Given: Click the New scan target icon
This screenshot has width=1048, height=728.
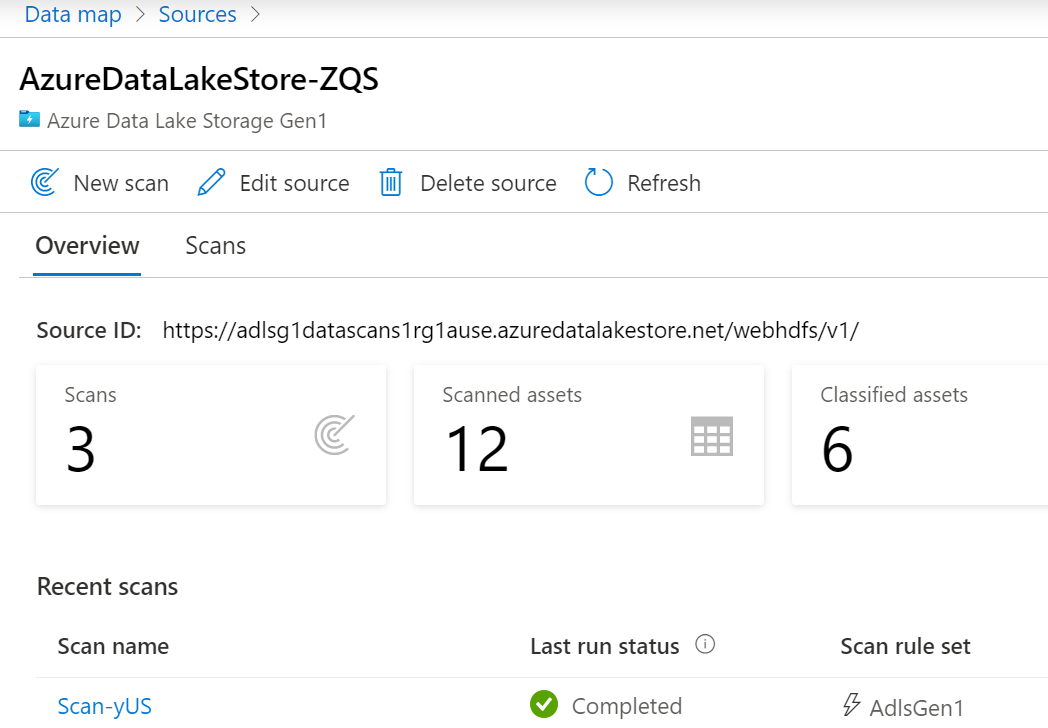Looking at the screenshot, I should click(x=45, y=183).
